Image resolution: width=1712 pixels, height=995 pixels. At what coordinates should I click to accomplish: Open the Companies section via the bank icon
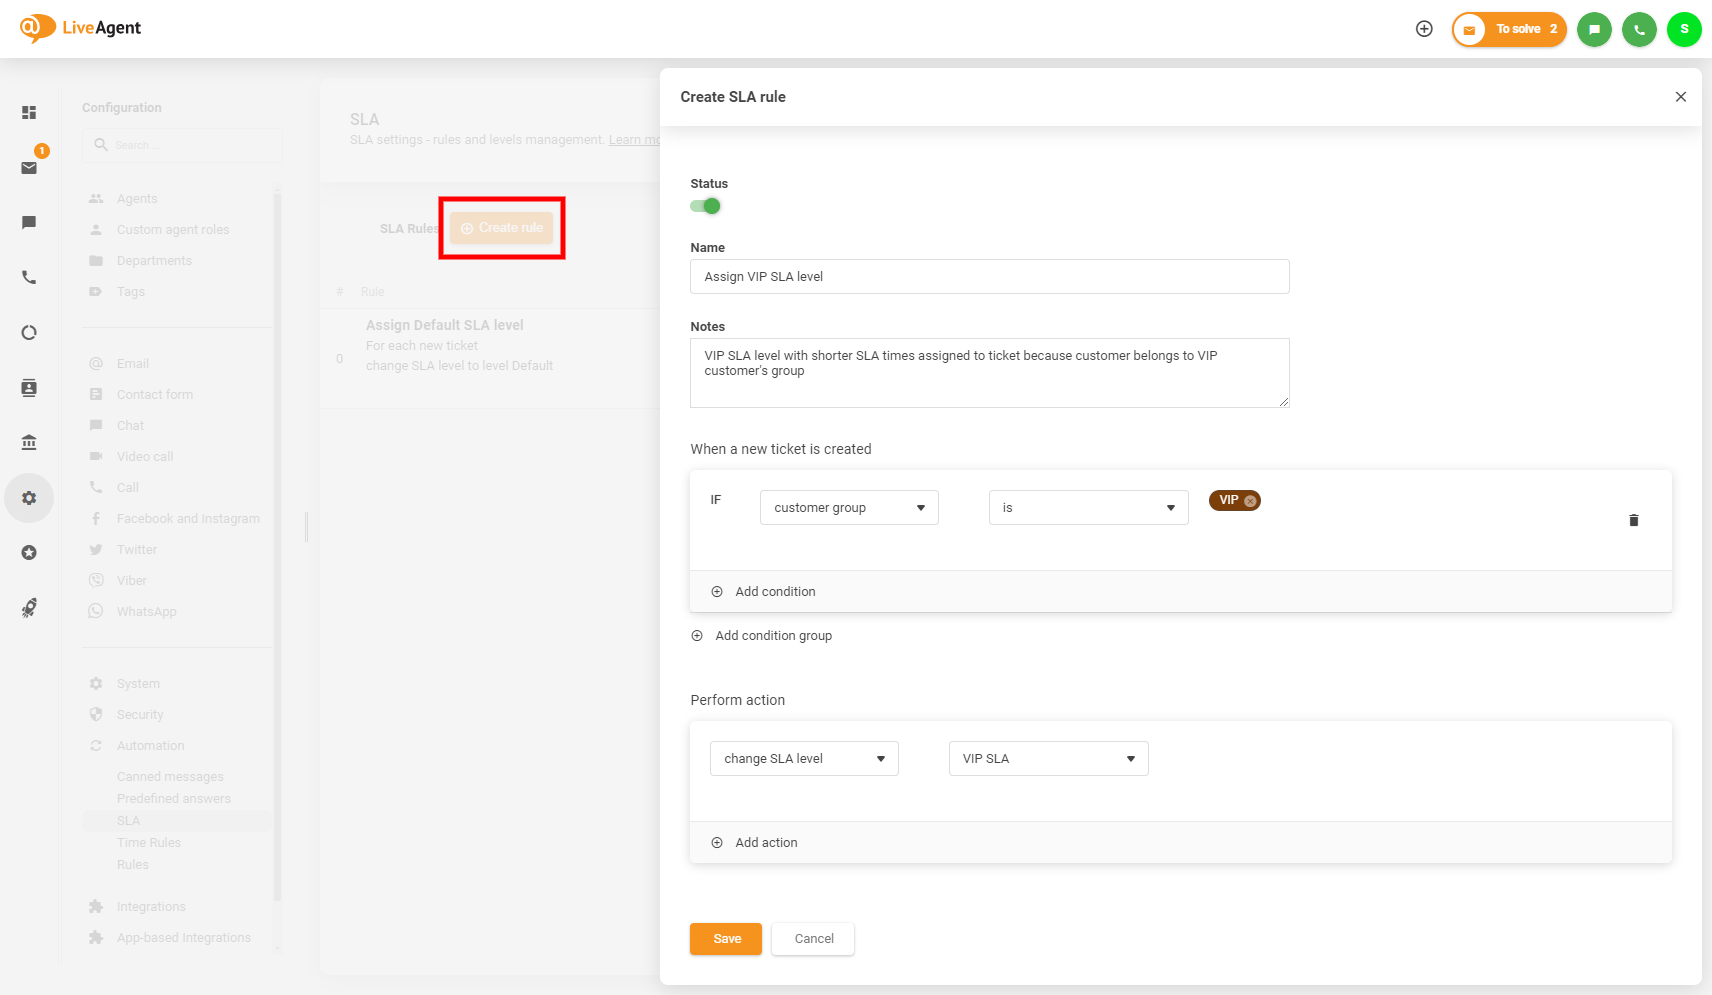[28, 441]
